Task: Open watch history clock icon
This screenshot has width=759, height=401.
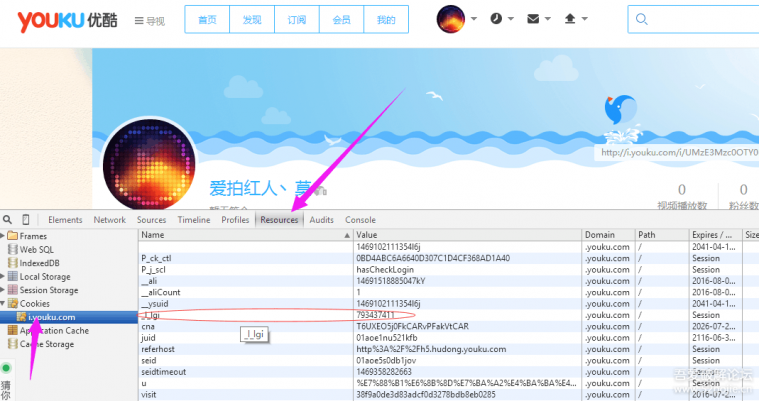Action: click(496, 19)
